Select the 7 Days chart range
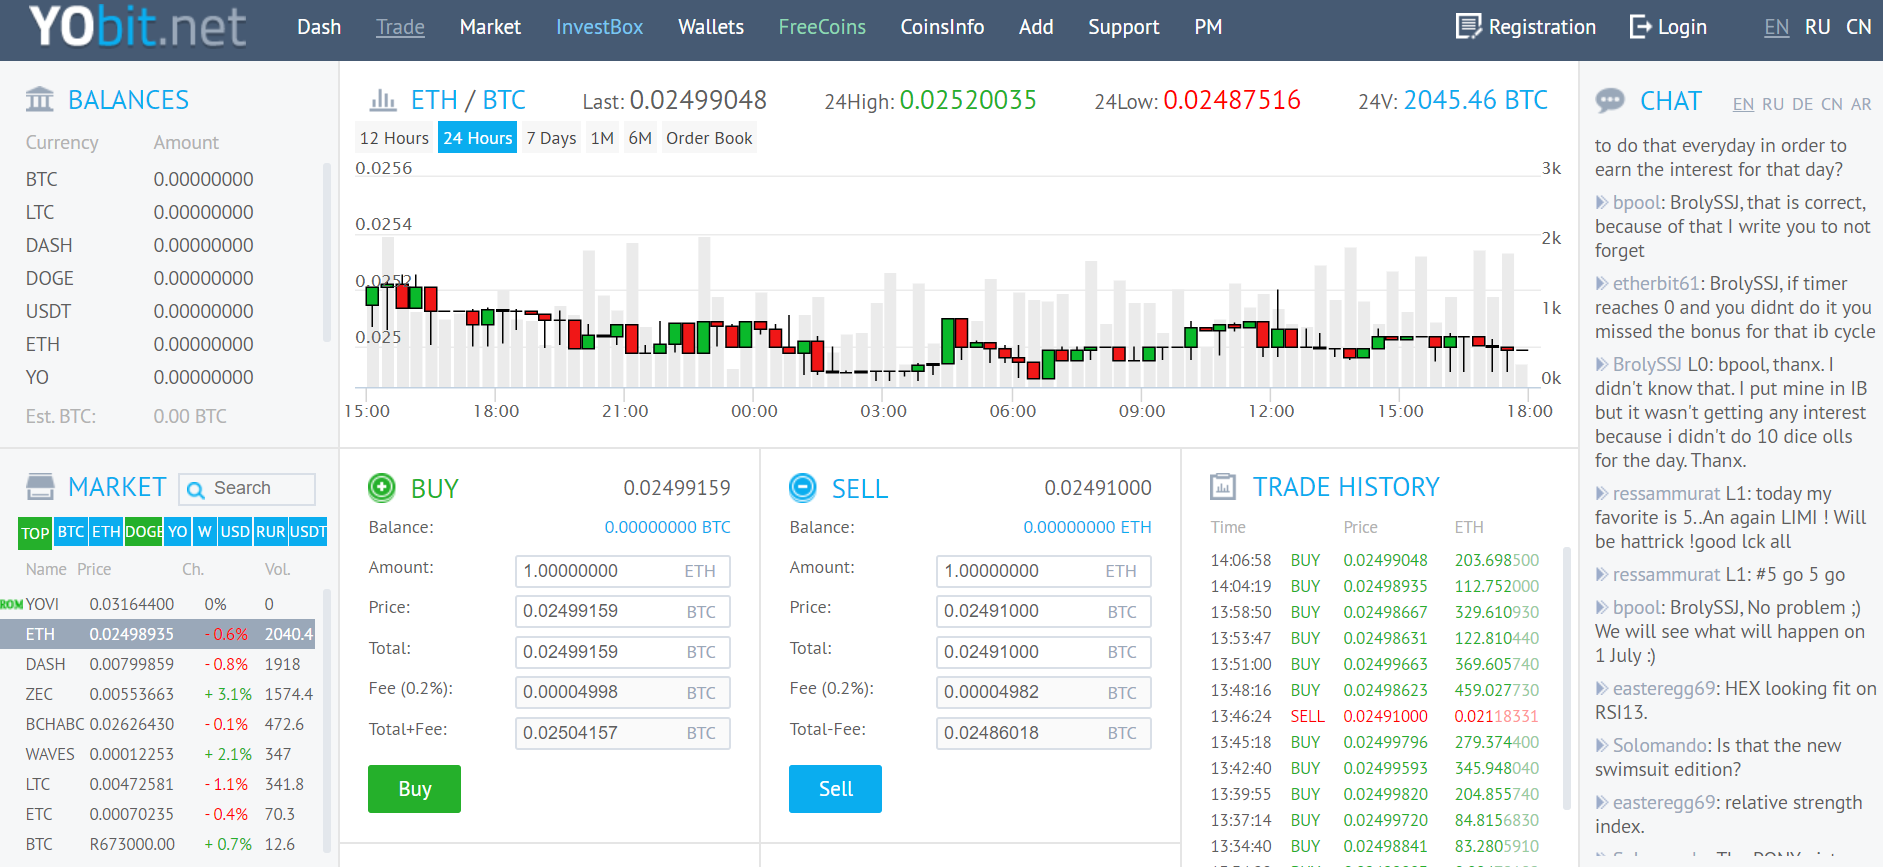The height and width of the screenshot is (867, 1883). pyautogui.click(x=551, y=138)
